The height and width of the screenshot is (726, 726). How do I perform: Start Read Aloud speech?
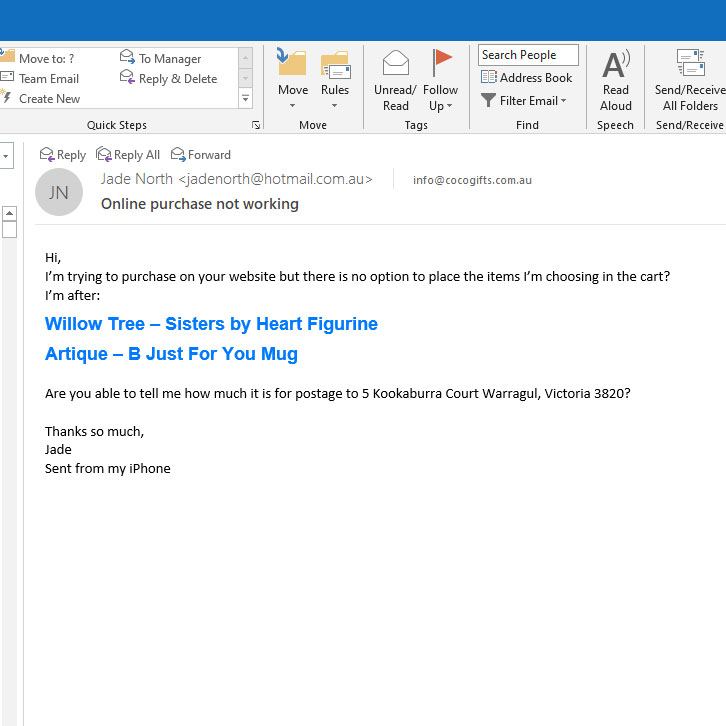click(615, 81)
